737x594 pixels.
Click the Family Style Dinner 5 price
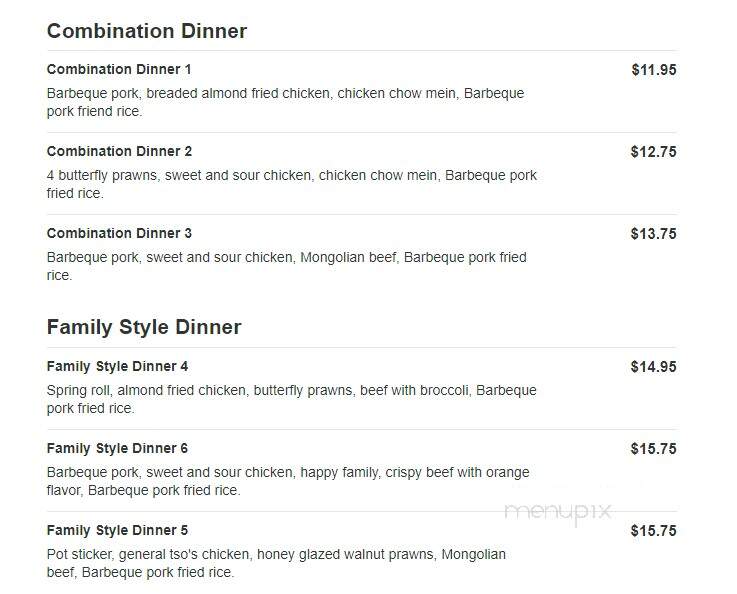point(653,531)
